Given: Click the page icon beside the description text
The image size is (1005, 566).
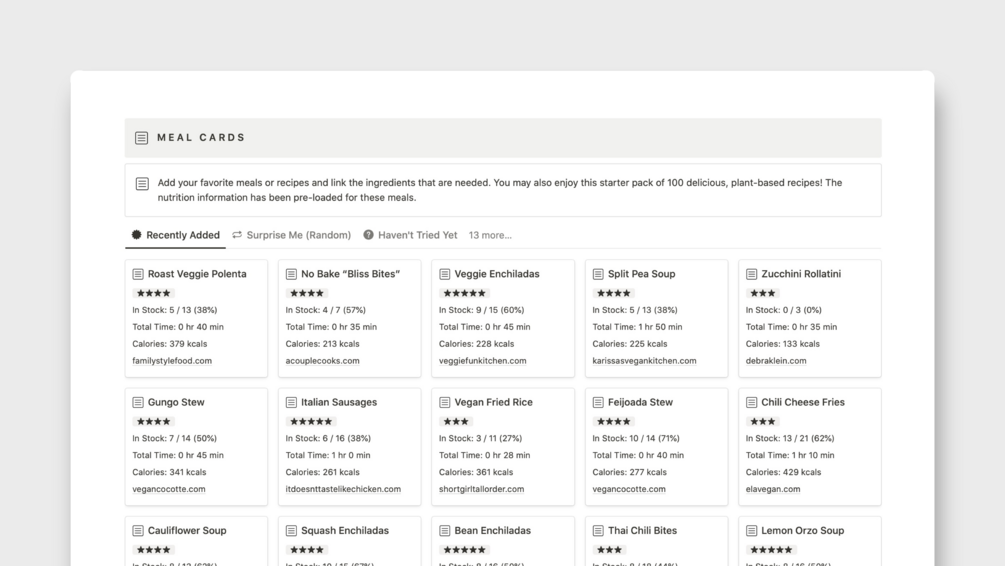Looking at the screenshot, I should tap(142, 184).
